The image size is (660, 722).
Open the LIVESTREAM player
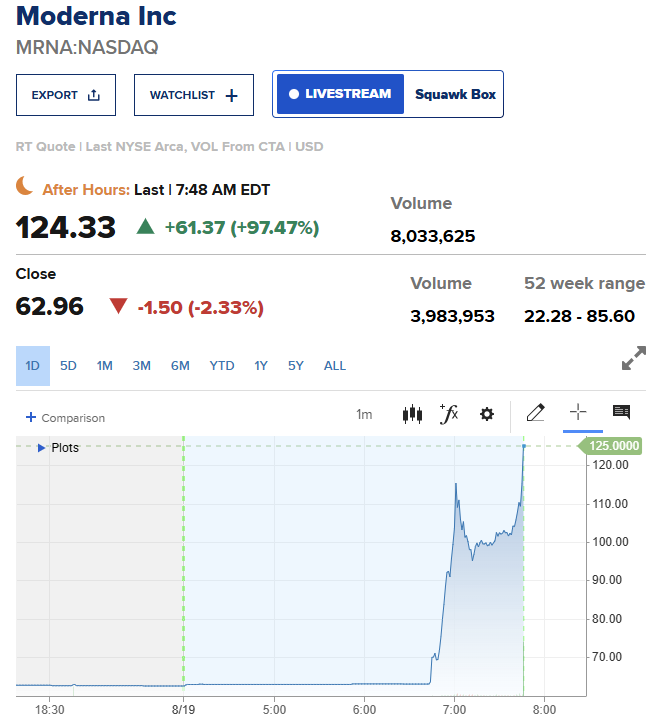[x=340, y=94]
